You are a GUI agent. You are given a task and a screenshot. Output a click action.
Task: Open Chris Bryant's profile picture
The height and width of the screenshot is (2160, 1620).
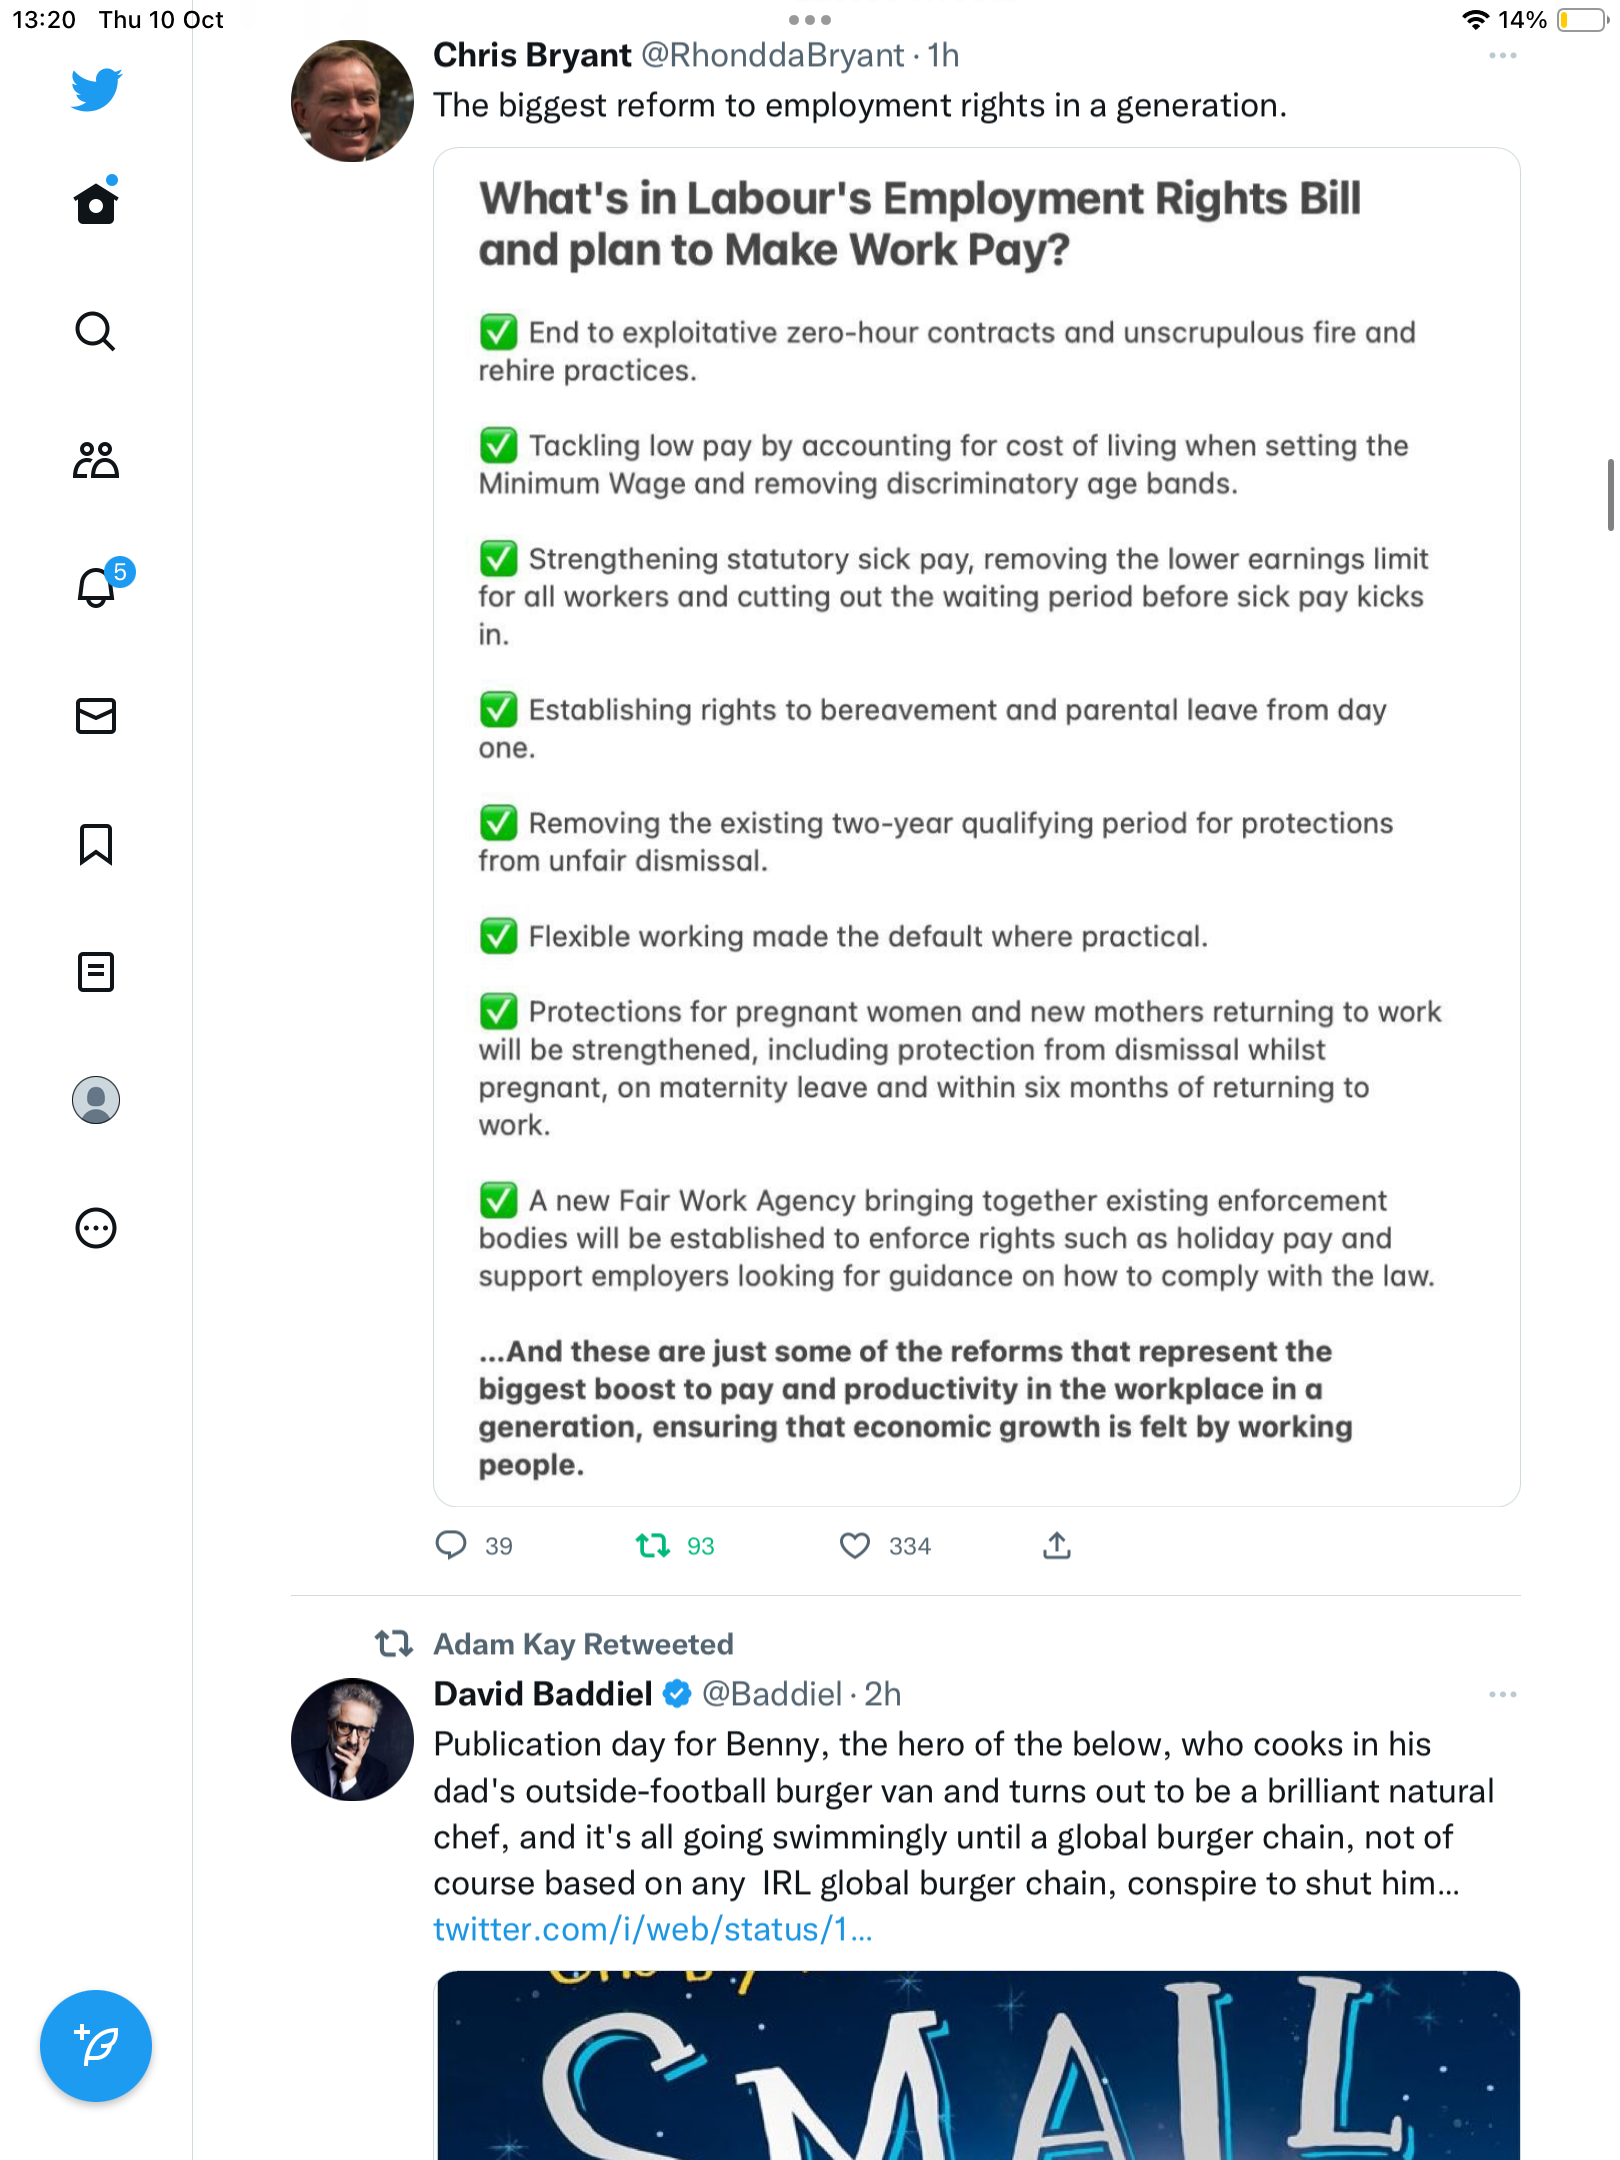coord(352,101)
